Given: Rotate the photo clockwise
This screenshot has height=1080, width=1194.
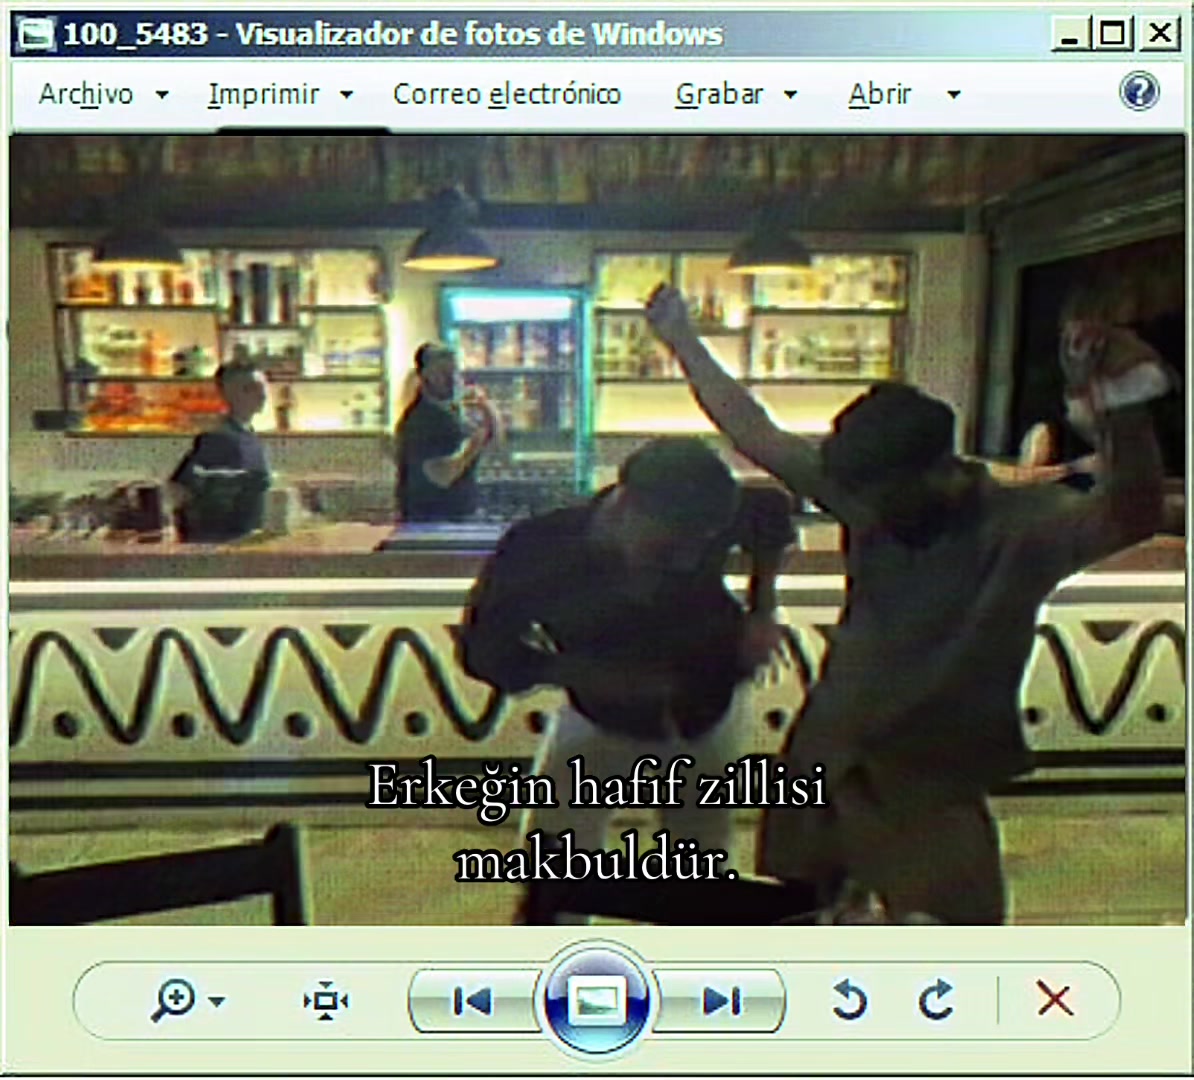Looking at the screenshot, I should coord(936,1000).
